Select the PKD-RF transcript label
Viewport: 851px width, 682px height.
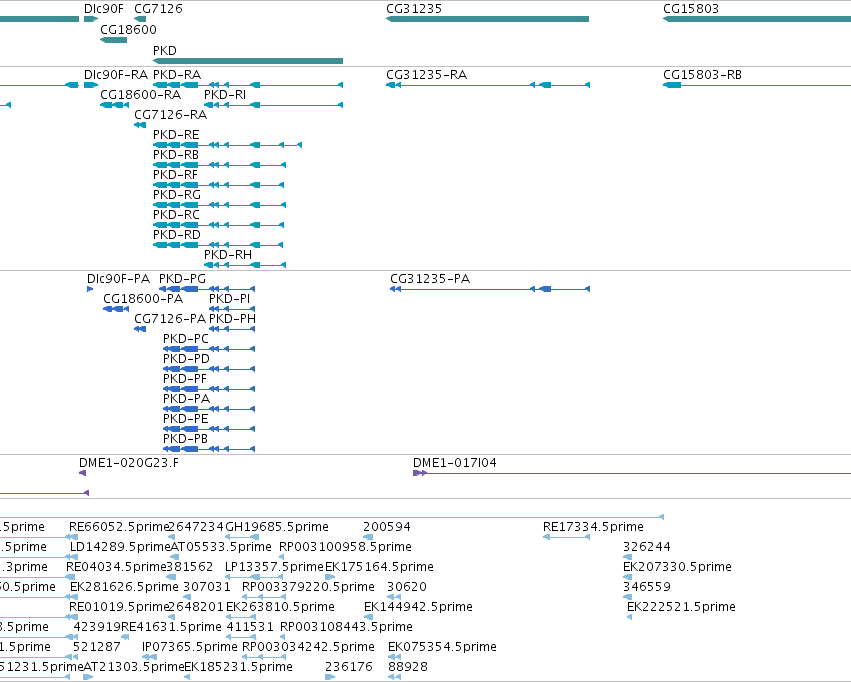(x=175, y=175)
